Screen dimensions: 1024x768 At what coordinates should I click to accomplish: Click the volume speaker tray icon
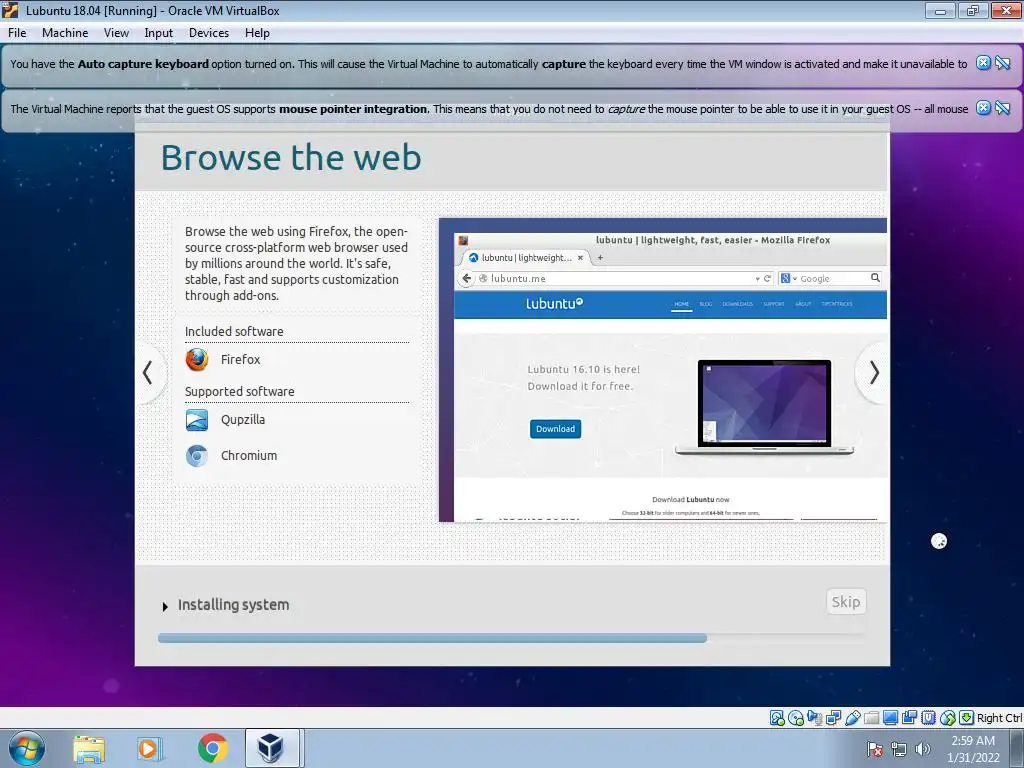(922, 749)
